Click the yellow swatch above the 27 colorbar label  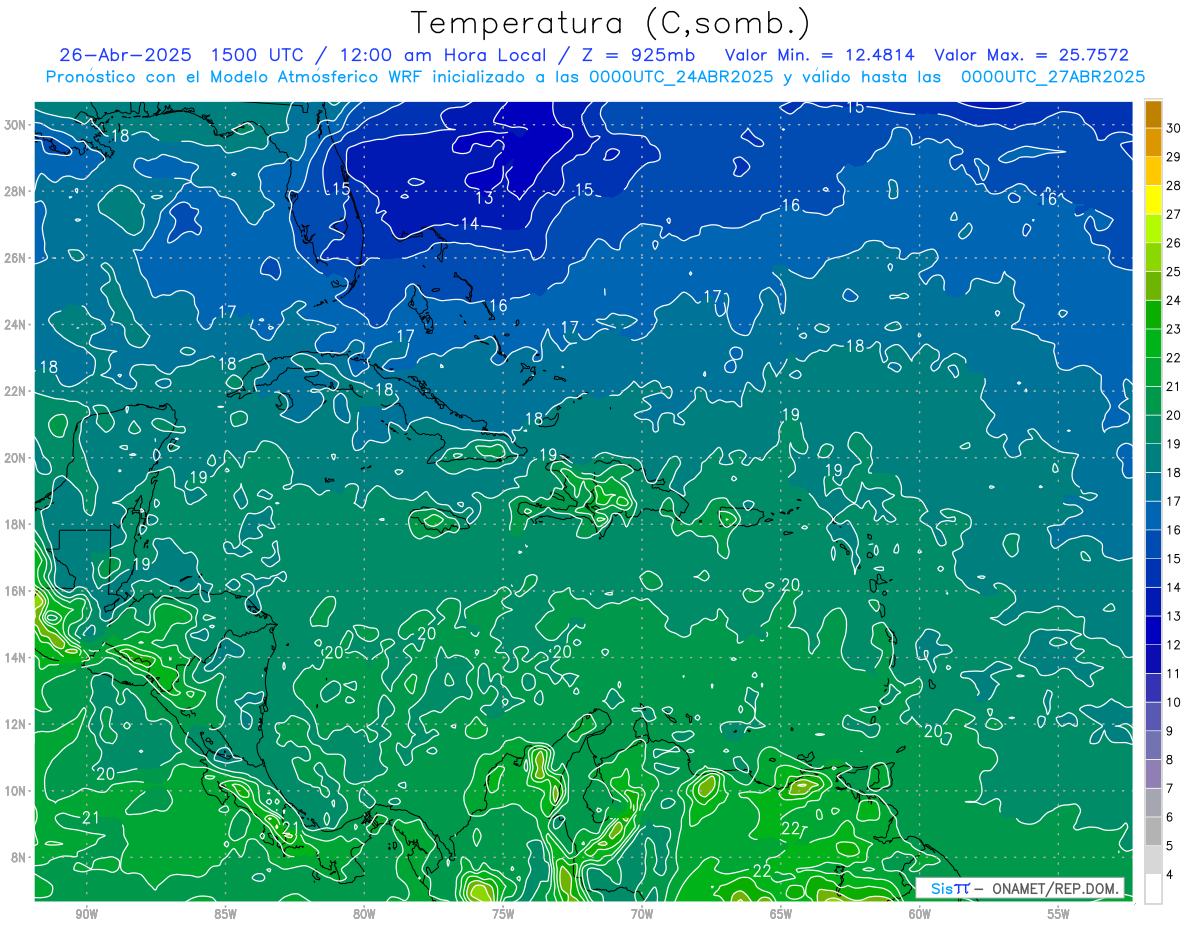1153,200
